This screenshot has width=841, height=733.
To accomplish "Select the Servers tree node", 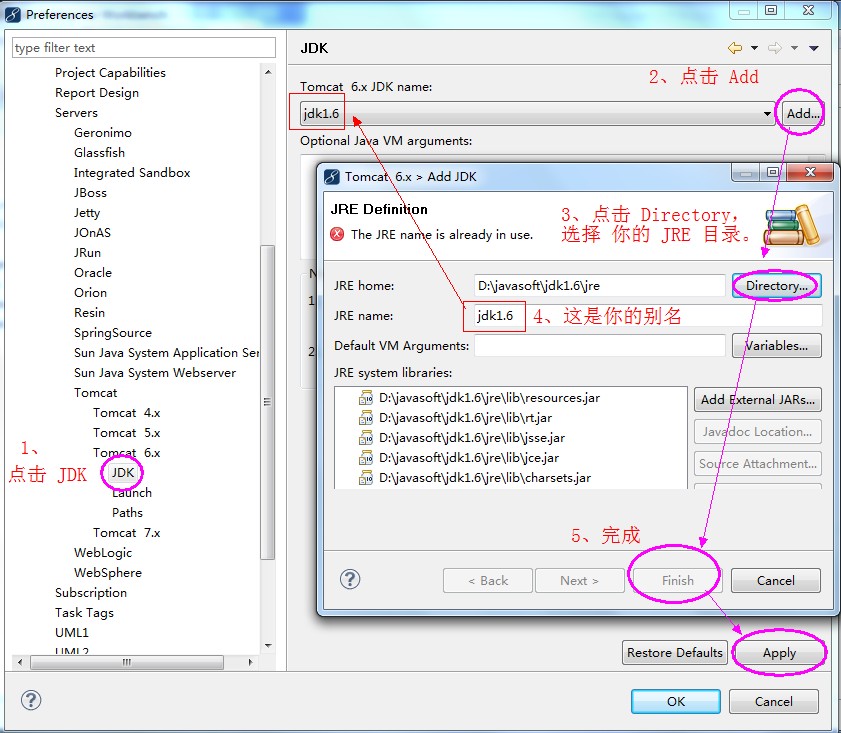I will click(x=76, y=113).
